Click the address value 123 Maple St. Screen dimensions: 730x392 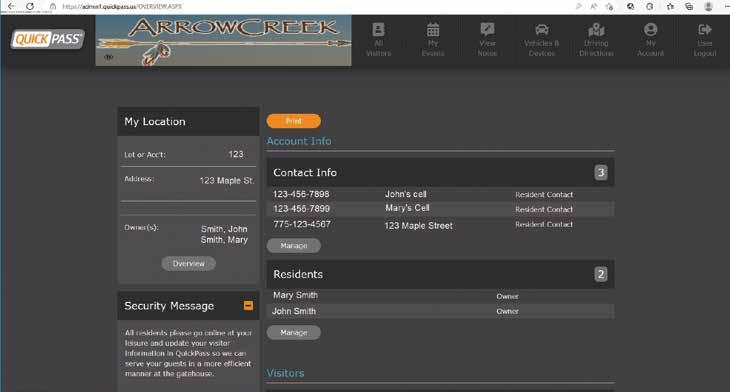[227, 181]
